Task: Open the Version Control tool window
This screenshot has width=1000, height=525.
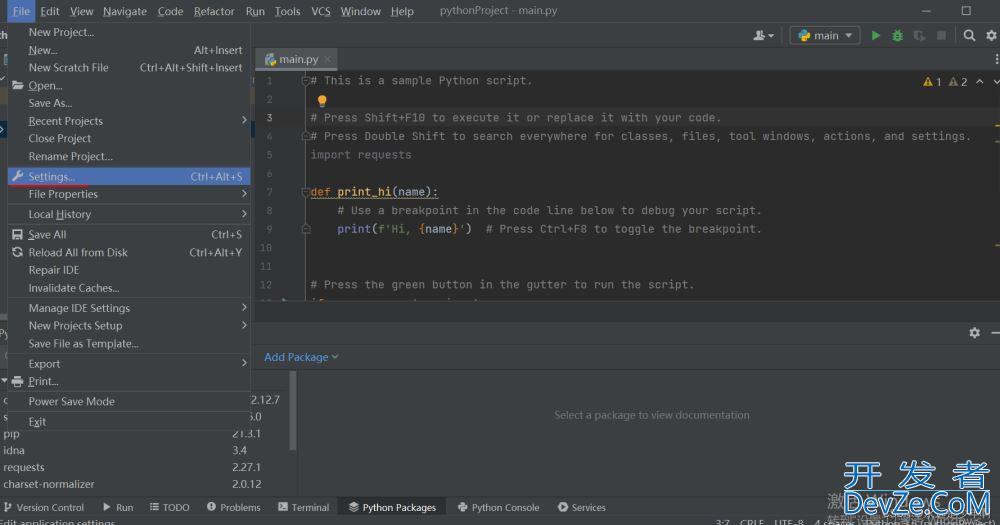Action: (x=43, y=507)
